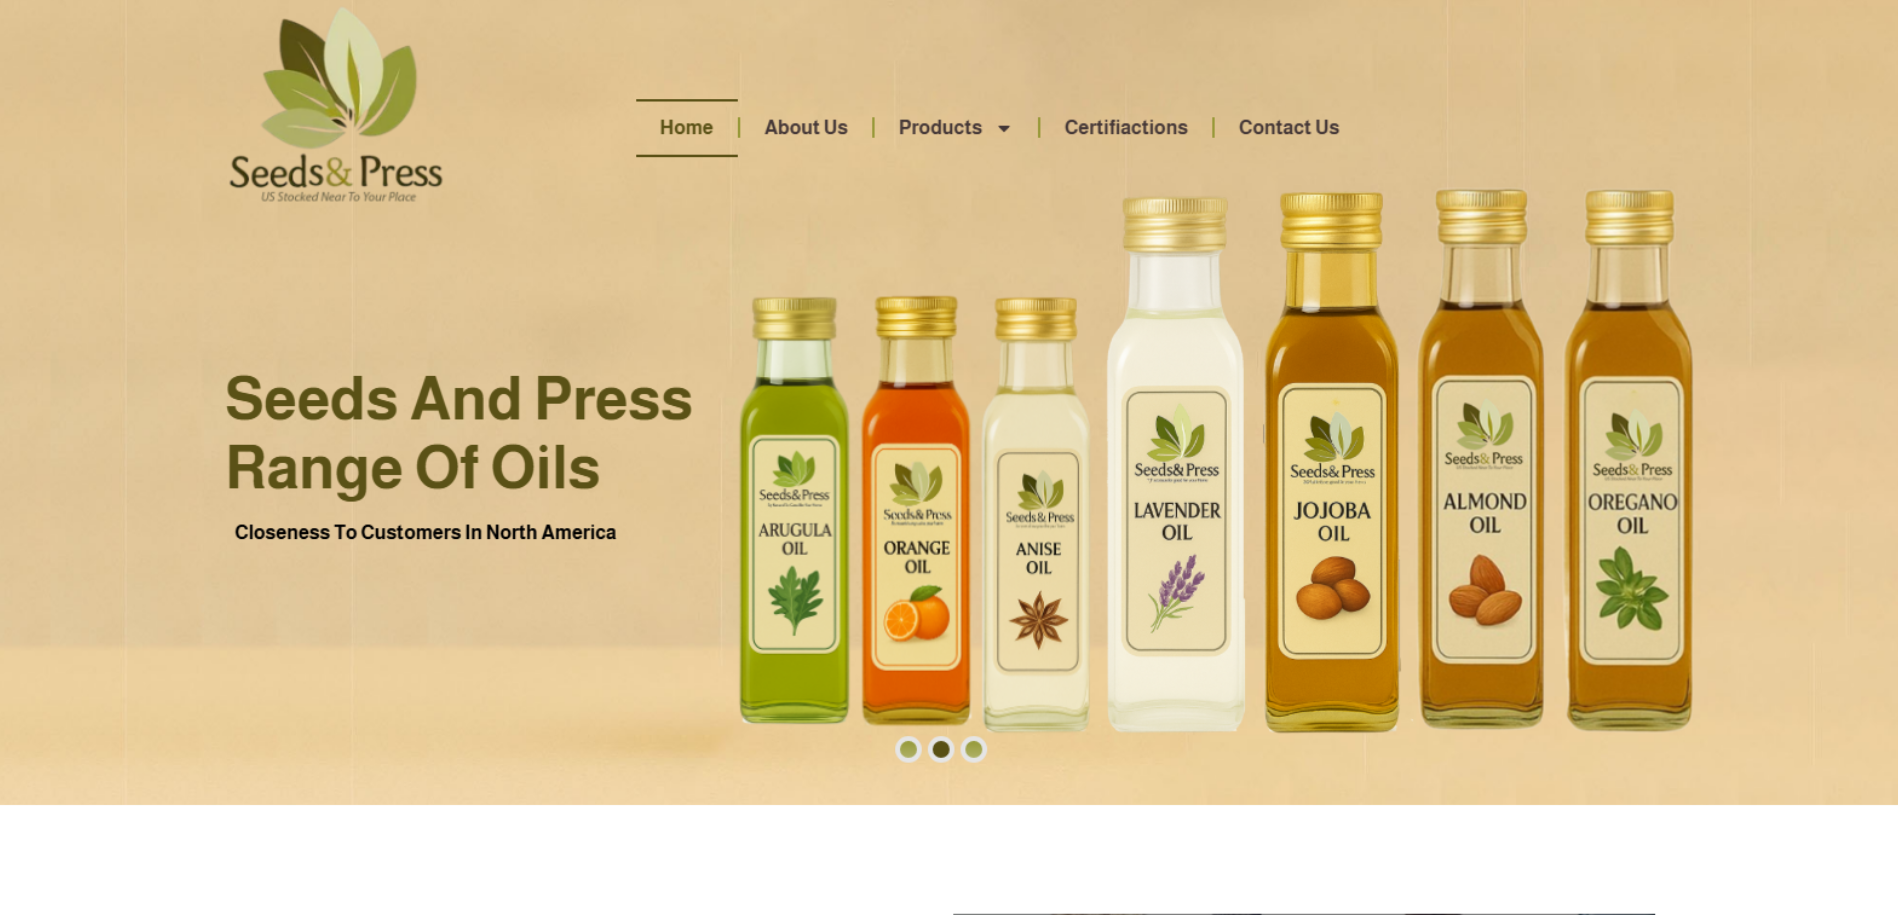1898x924 pixels.
Task: Click the Almond Oil bottle
Action: click(x=1482, y=460)
